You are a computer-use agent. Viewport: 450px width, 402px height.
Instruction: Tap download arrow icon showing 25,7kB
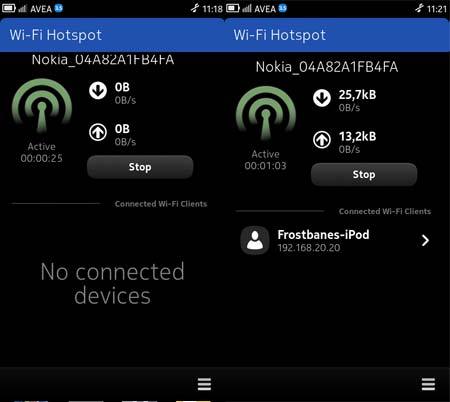coord(322,98)
